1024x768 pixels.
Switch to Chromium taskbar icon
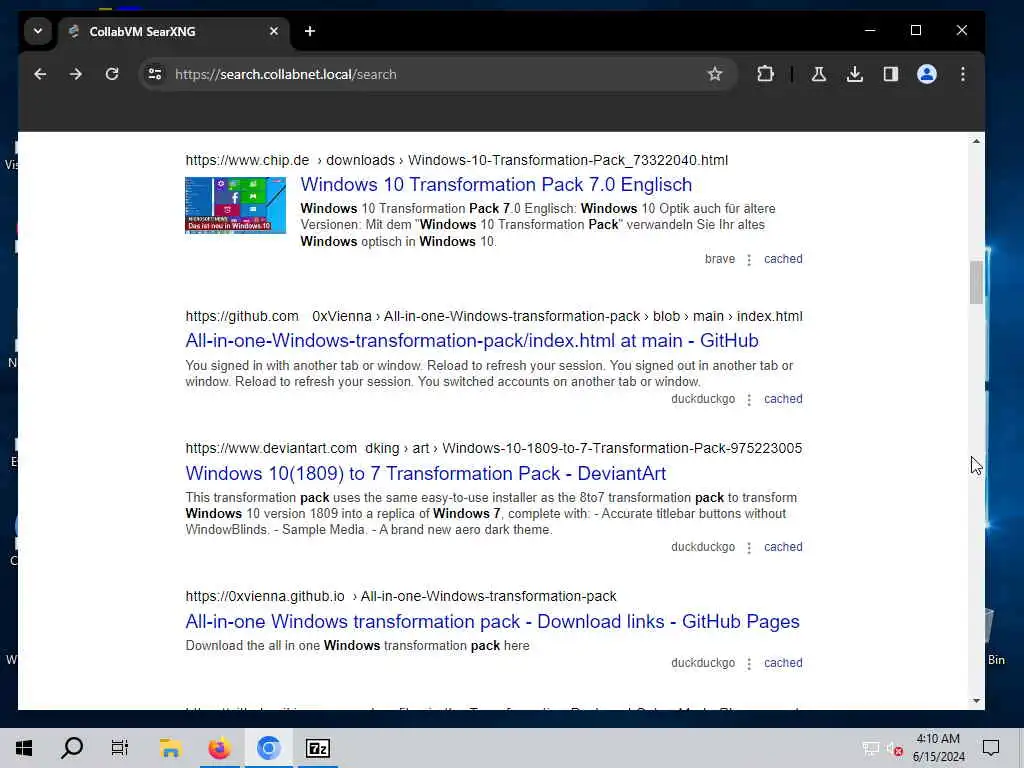coord(268,748)
